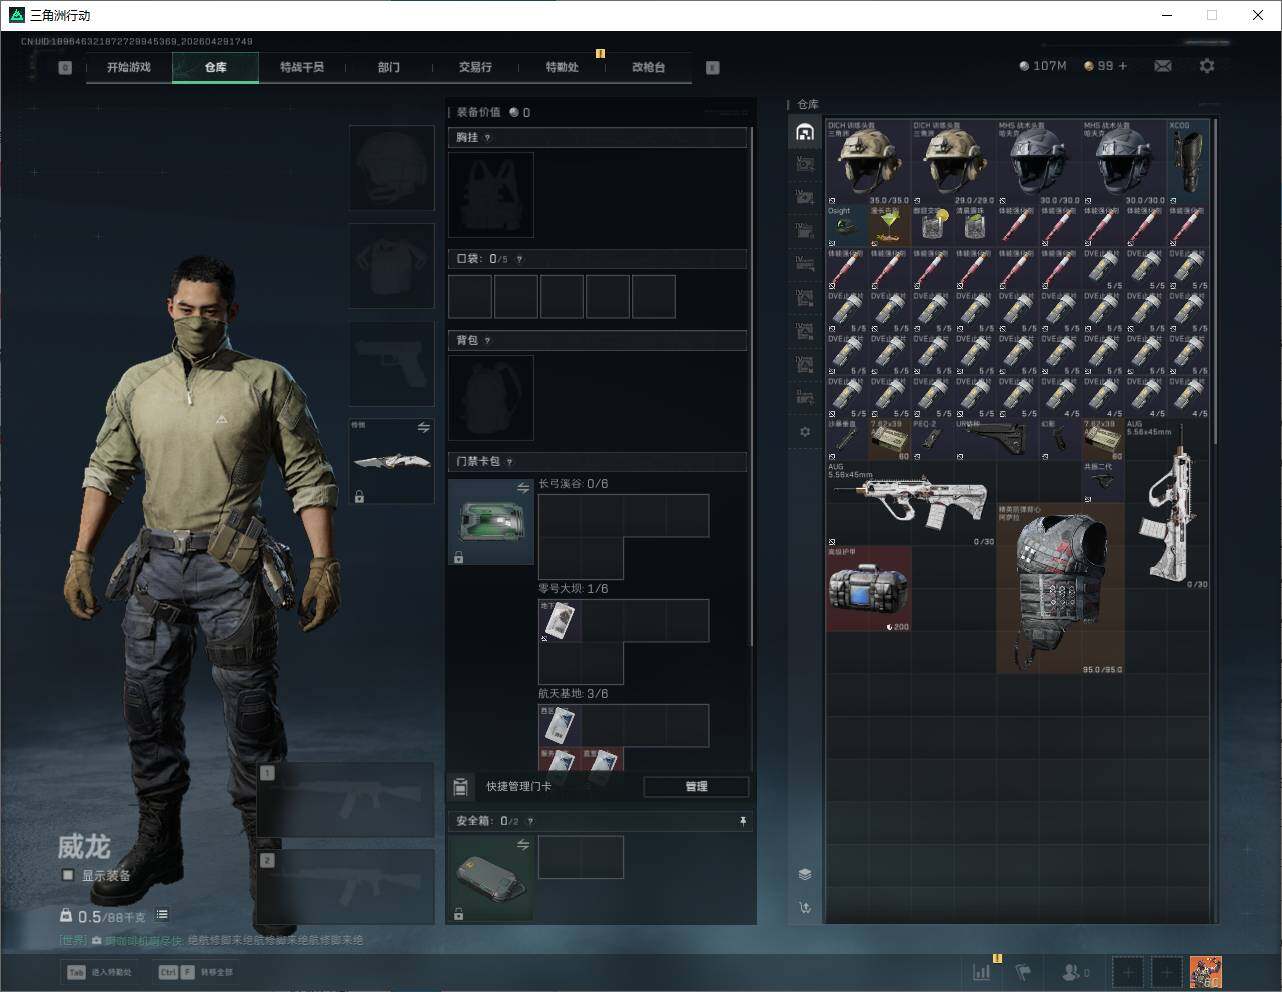Select the XCOG scope item
The height and width of the screenshot is (992, 1282).
pyautogui.click(x=1188, y=162)
